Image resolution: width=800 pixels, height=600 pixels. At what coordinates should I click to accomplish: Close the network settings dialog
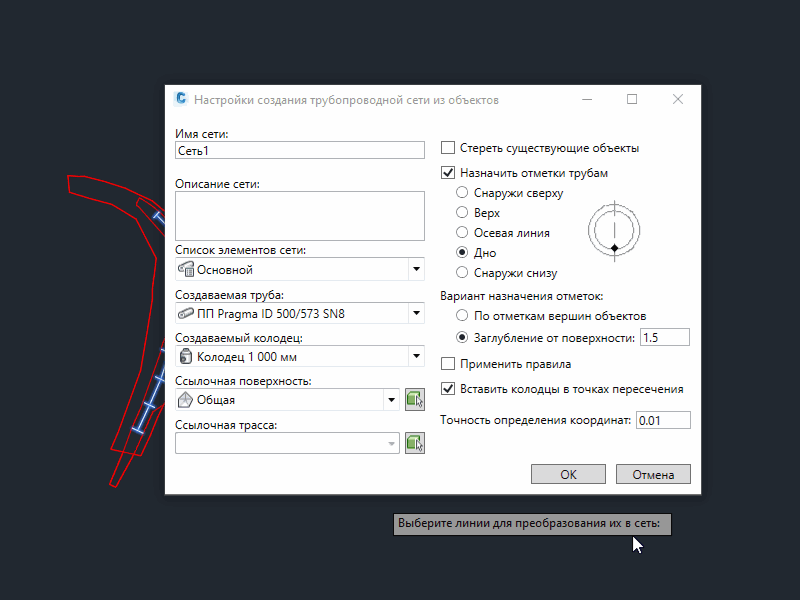[x=678, y=99]
